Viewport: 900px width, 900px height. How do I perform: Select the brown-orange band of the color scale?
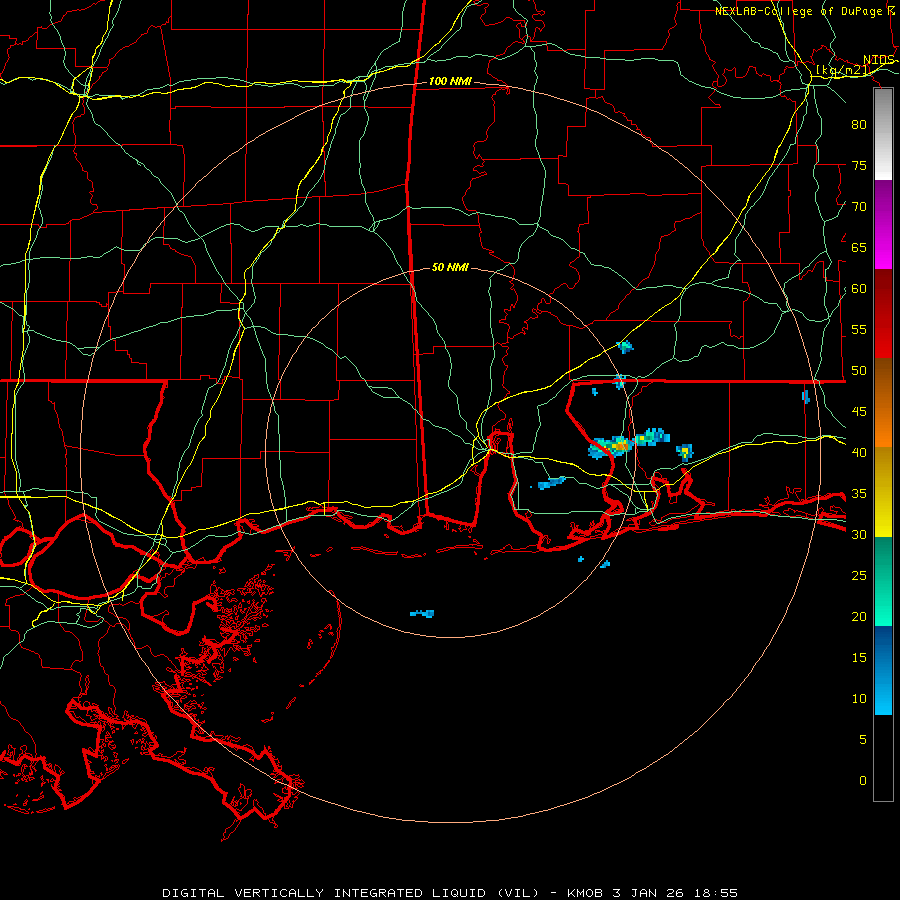pyautogui.click(x=883, y=403)
